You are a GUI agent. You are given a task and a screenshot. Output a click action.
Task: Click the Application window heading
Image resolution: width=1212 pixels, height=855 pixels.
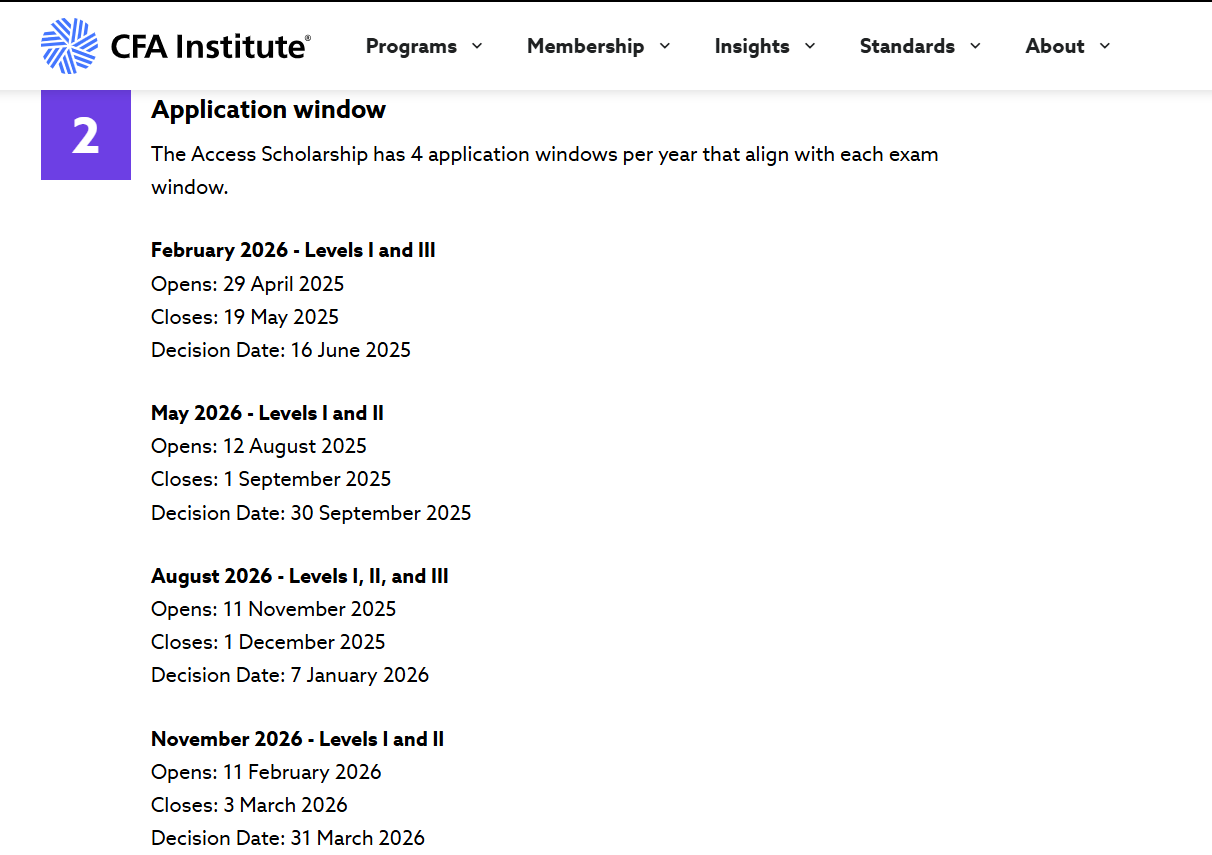pos(268,110)
